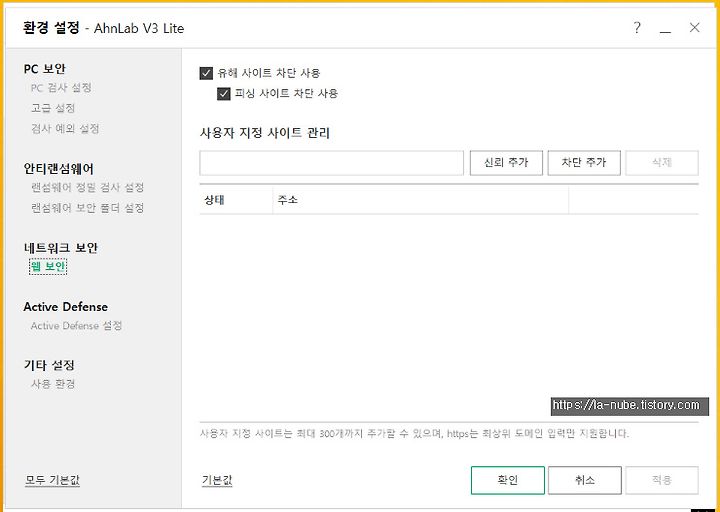Click 취소 button to cancel
This screenshot has width=720, height=512.
[x=585, y=480]
